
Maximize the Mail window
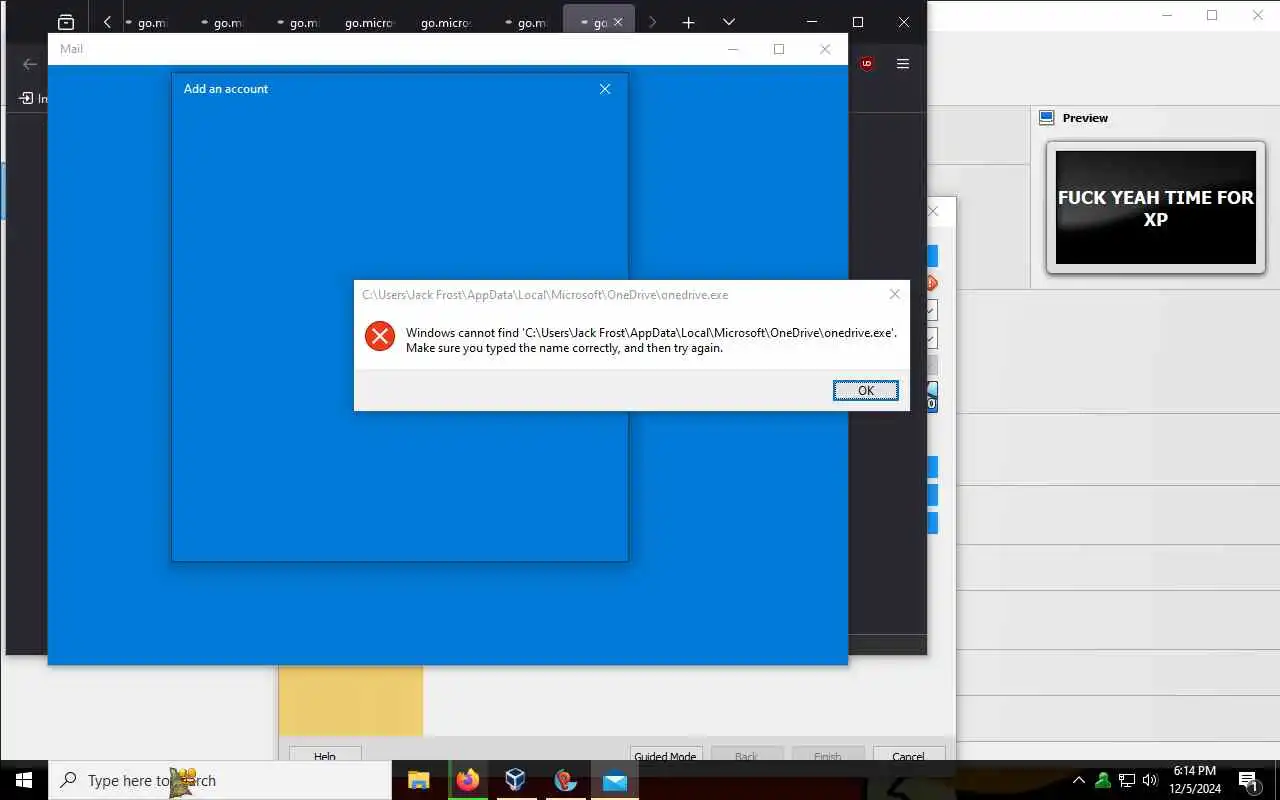point(779,49)
